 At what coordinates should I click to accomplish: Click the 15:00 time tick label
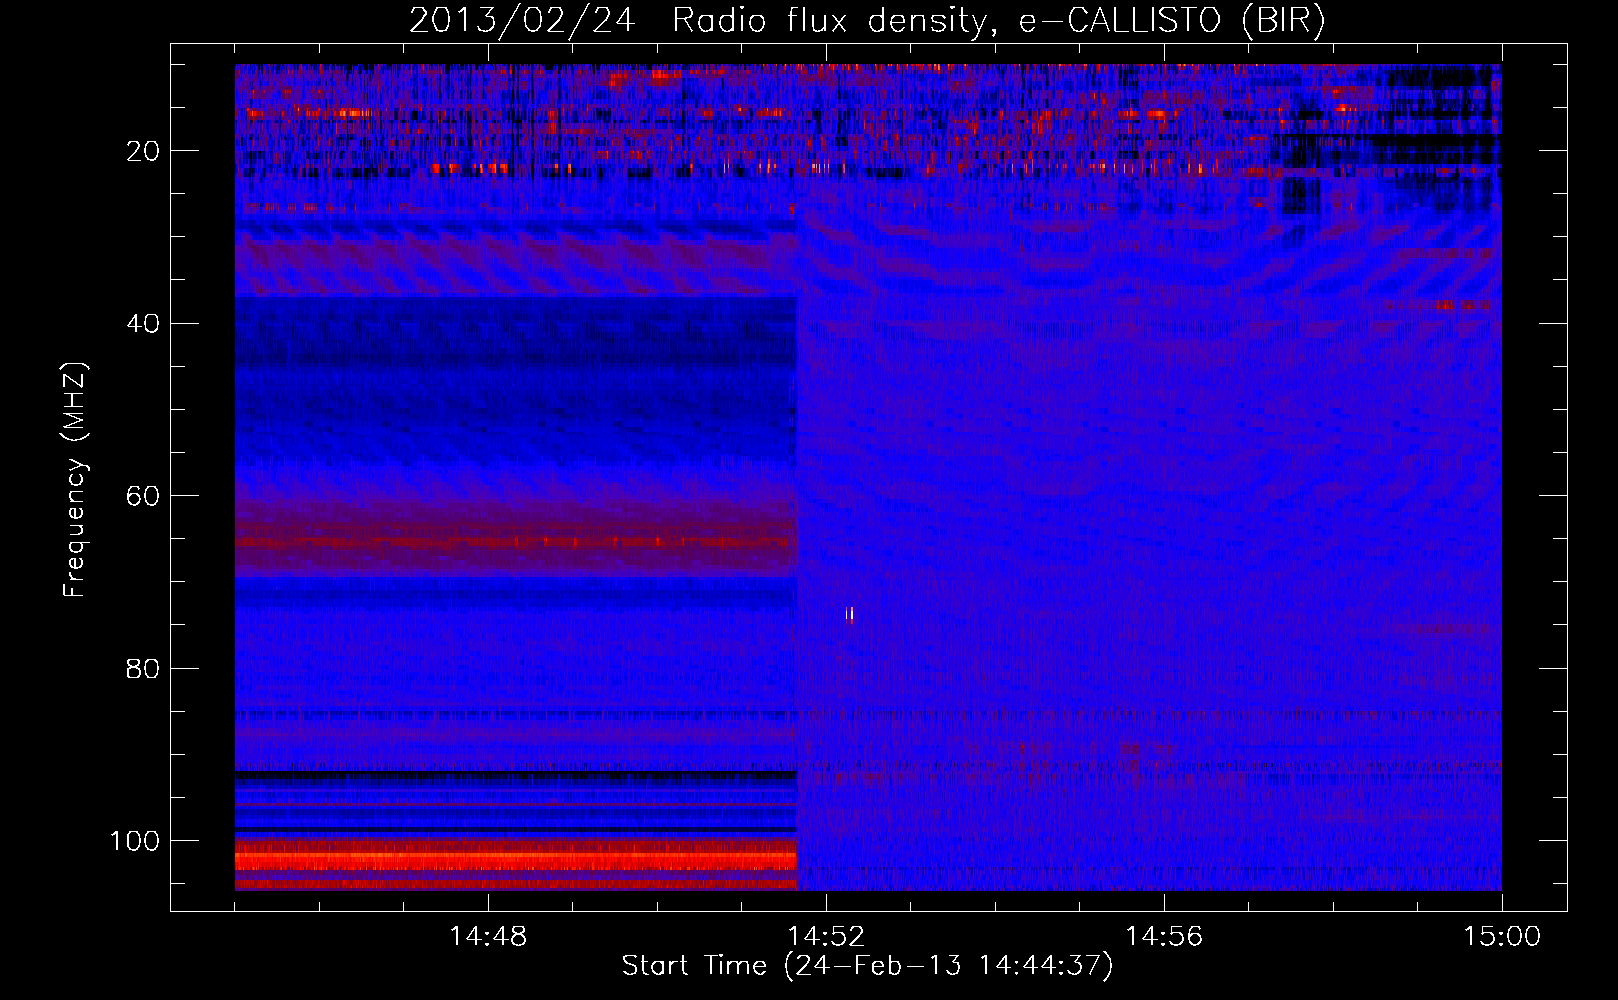pos(1502,937)
